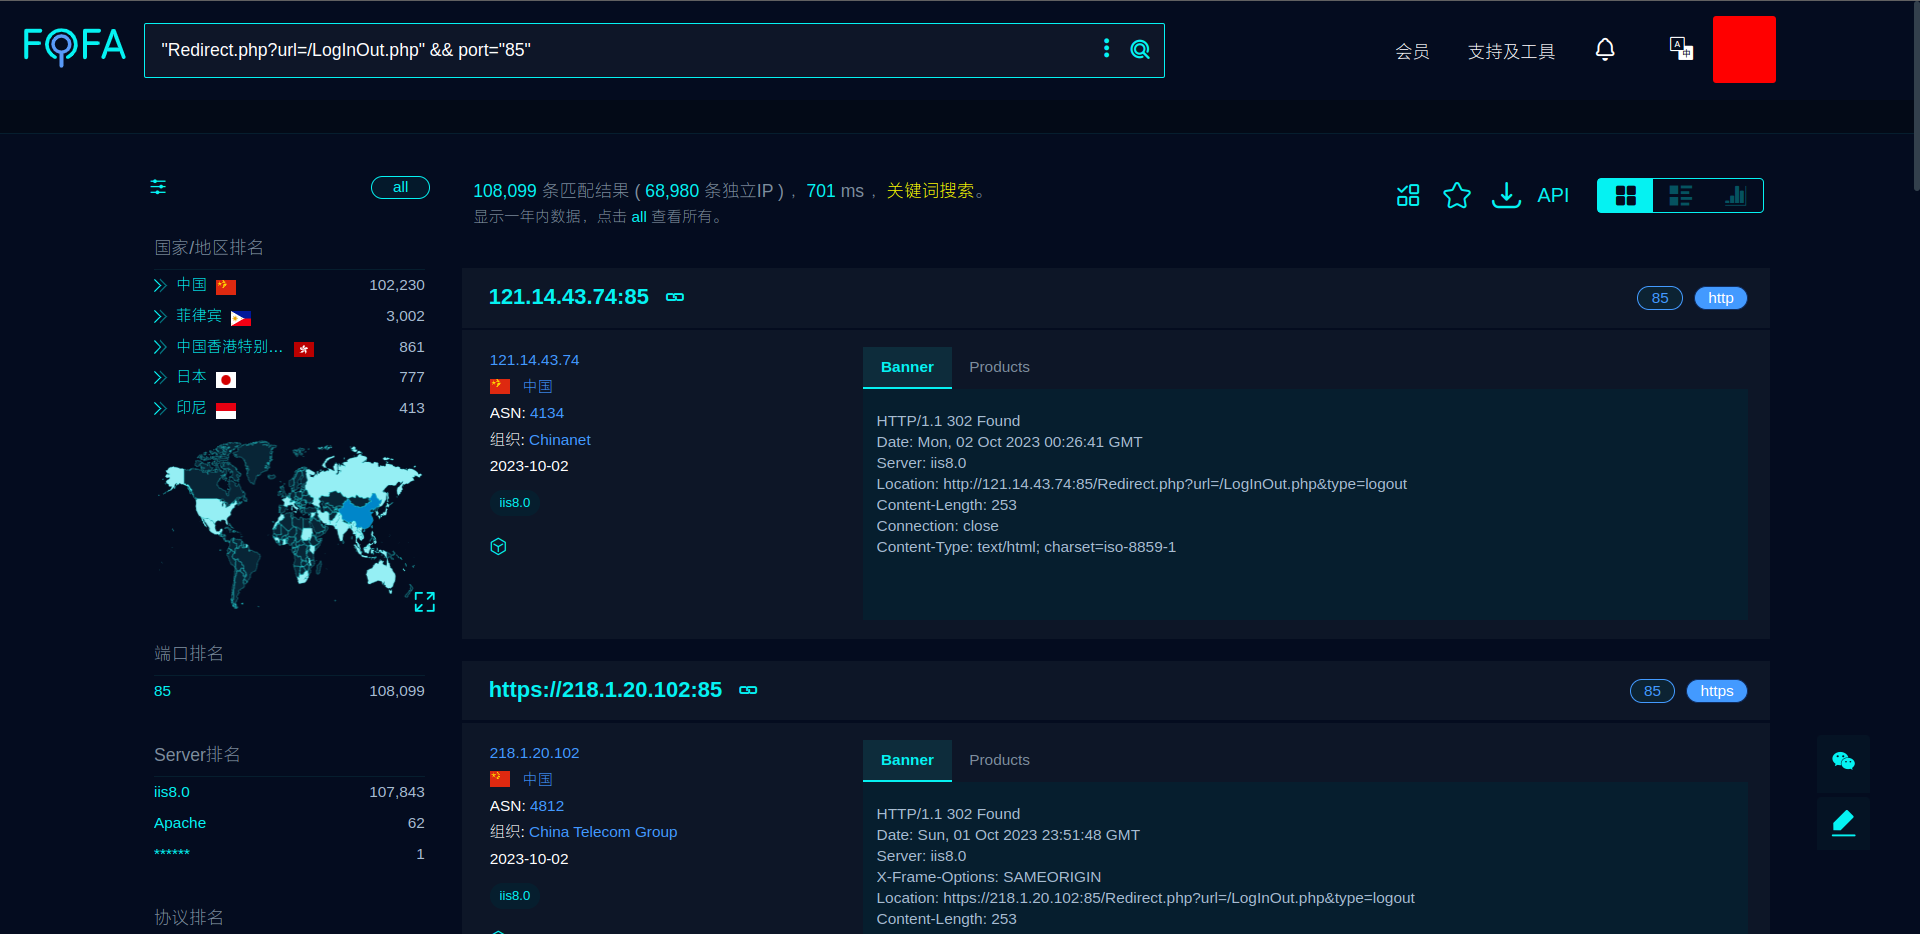Select Products tab of first result

pyautogui.click(x=999, y=367)
